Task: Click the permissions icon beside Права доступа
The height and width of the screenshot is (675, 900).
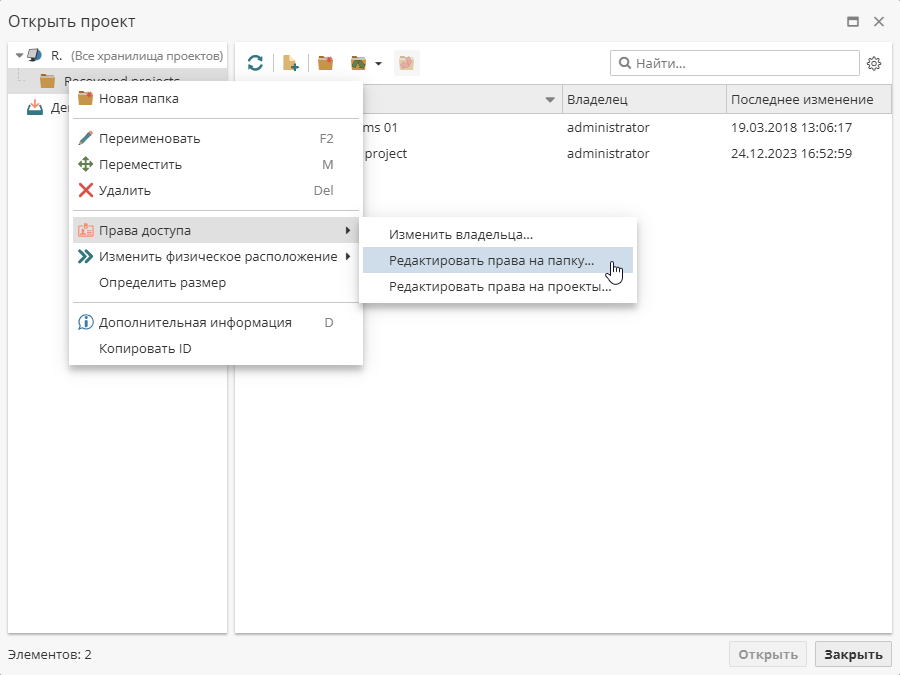Action: coord(85,229)
